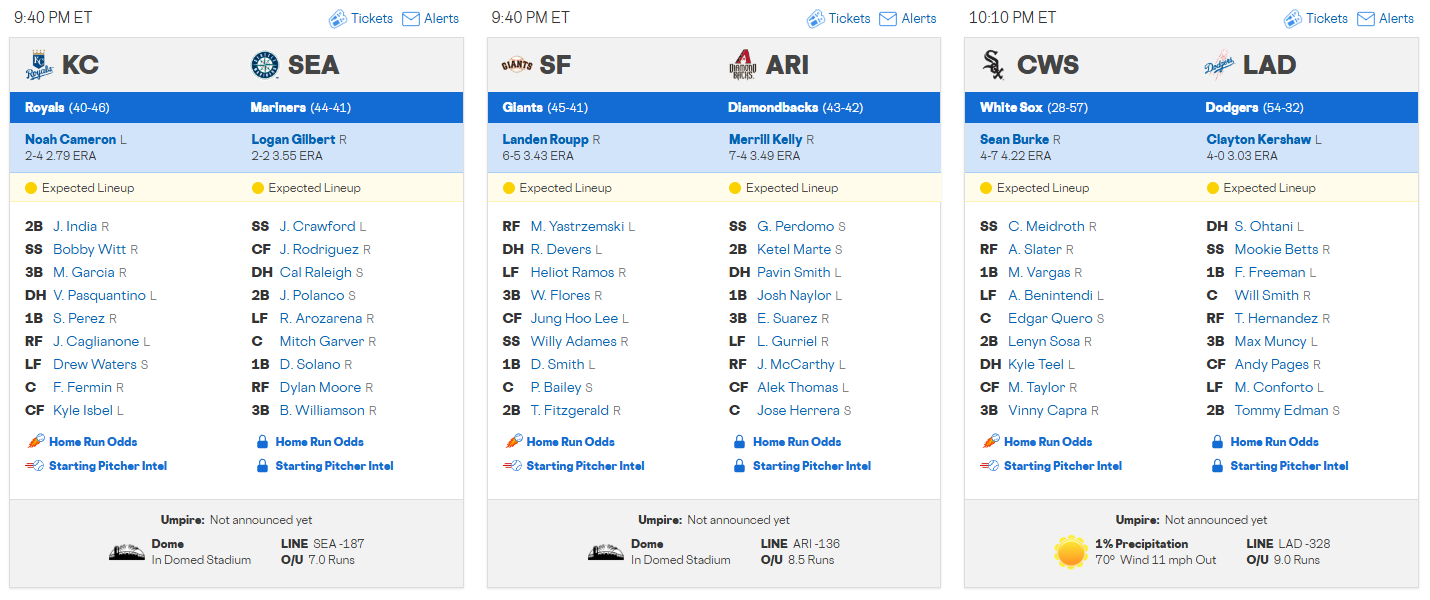Open Tickets for the CWS vs LAD game

pyautogui.click(x=1316, y=18)
